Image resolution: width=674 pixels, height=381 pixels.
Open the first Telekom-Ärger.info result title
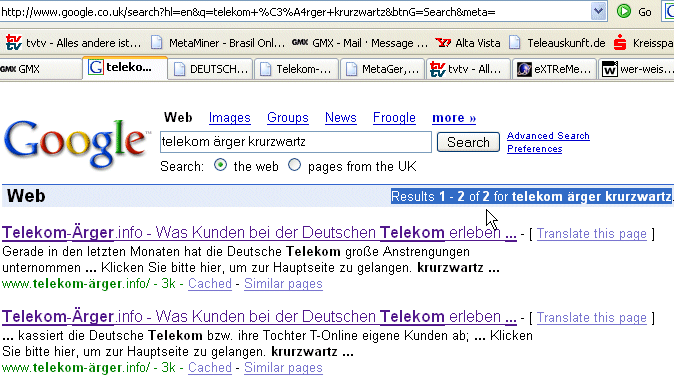[259, 233]
